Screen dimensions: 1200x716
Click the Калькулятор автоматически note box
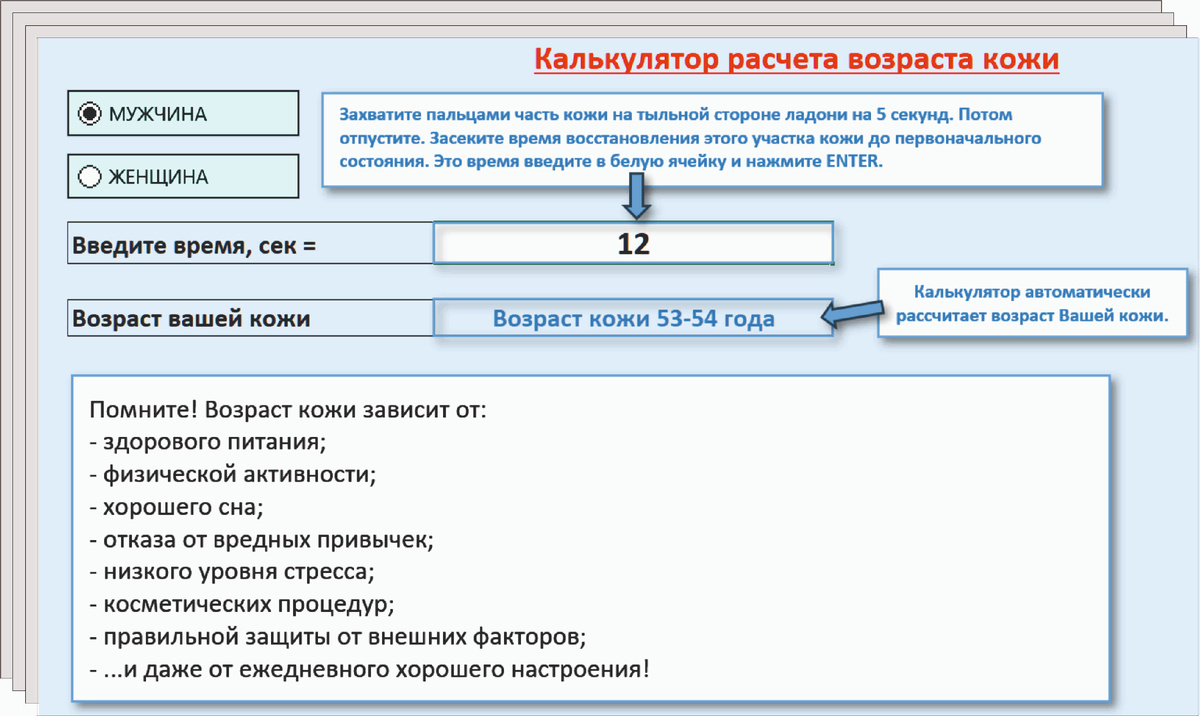pos(1030,303)
